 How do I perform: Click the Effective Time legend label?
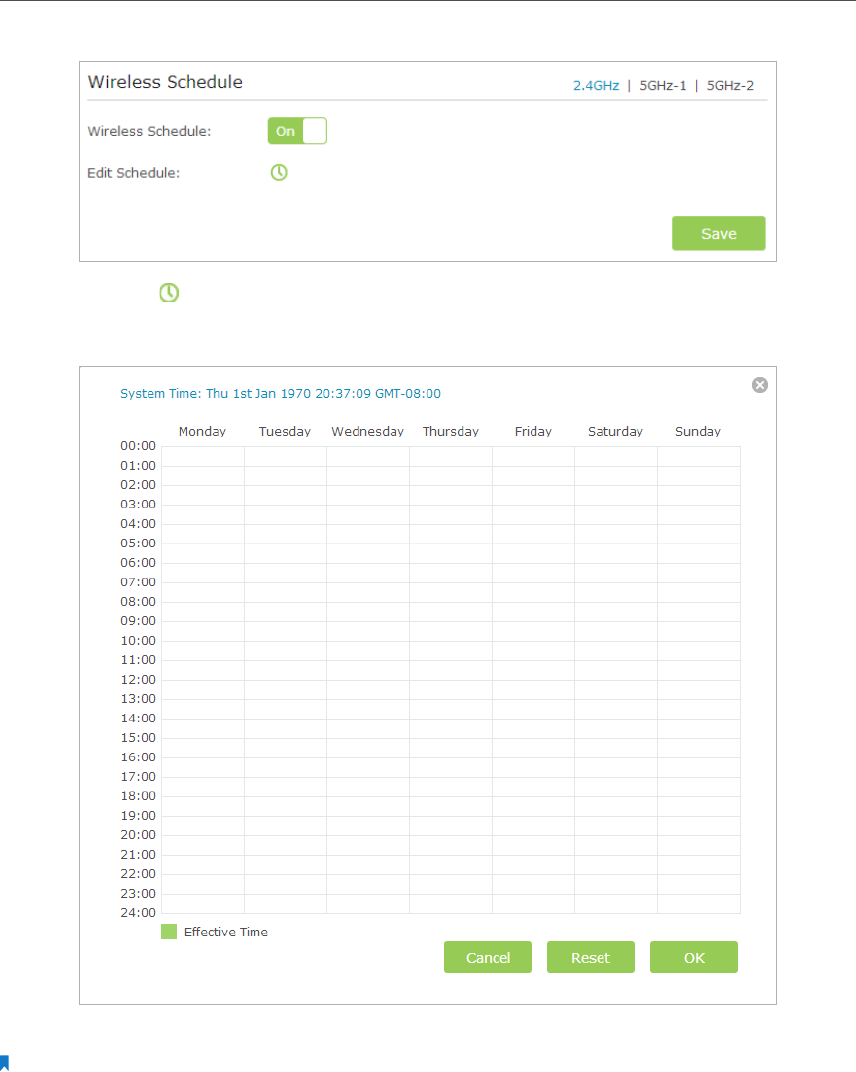[x=226, y=932]
